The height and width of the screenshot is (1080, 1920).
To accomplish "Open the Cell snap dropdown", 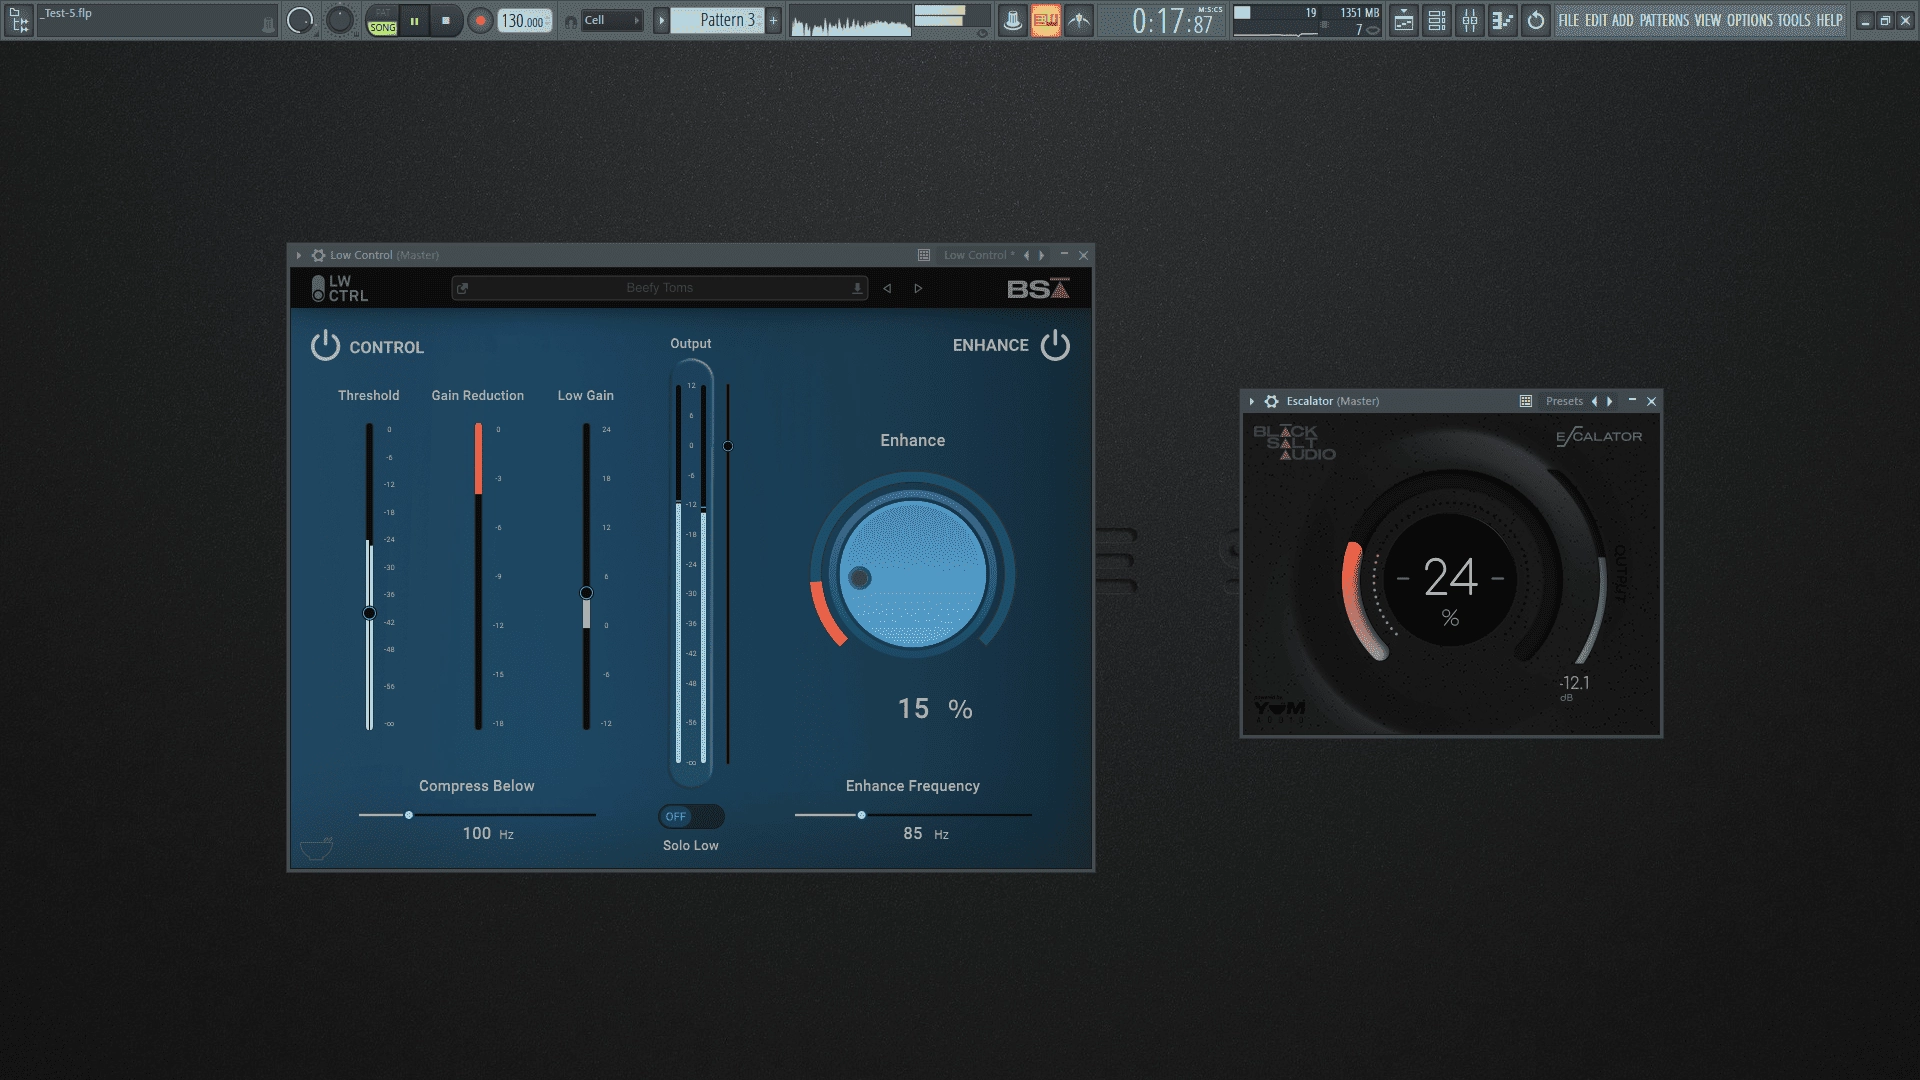I will 612,20.
